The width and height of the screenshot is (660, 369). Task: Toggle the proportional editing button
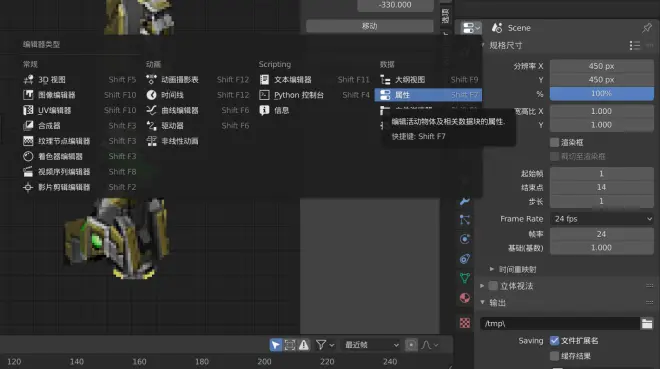(x=411, y=345)
